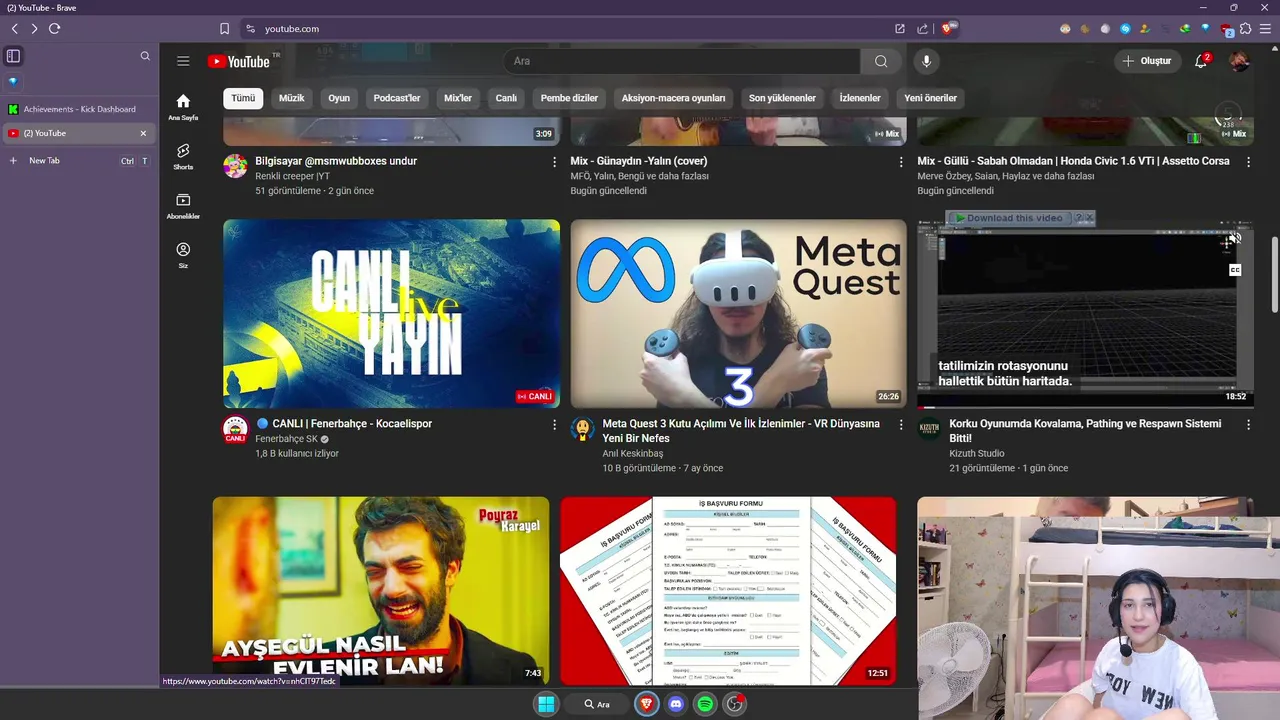Start voice search with microphone icon
1280x720 pixels.
click(926, 61)
